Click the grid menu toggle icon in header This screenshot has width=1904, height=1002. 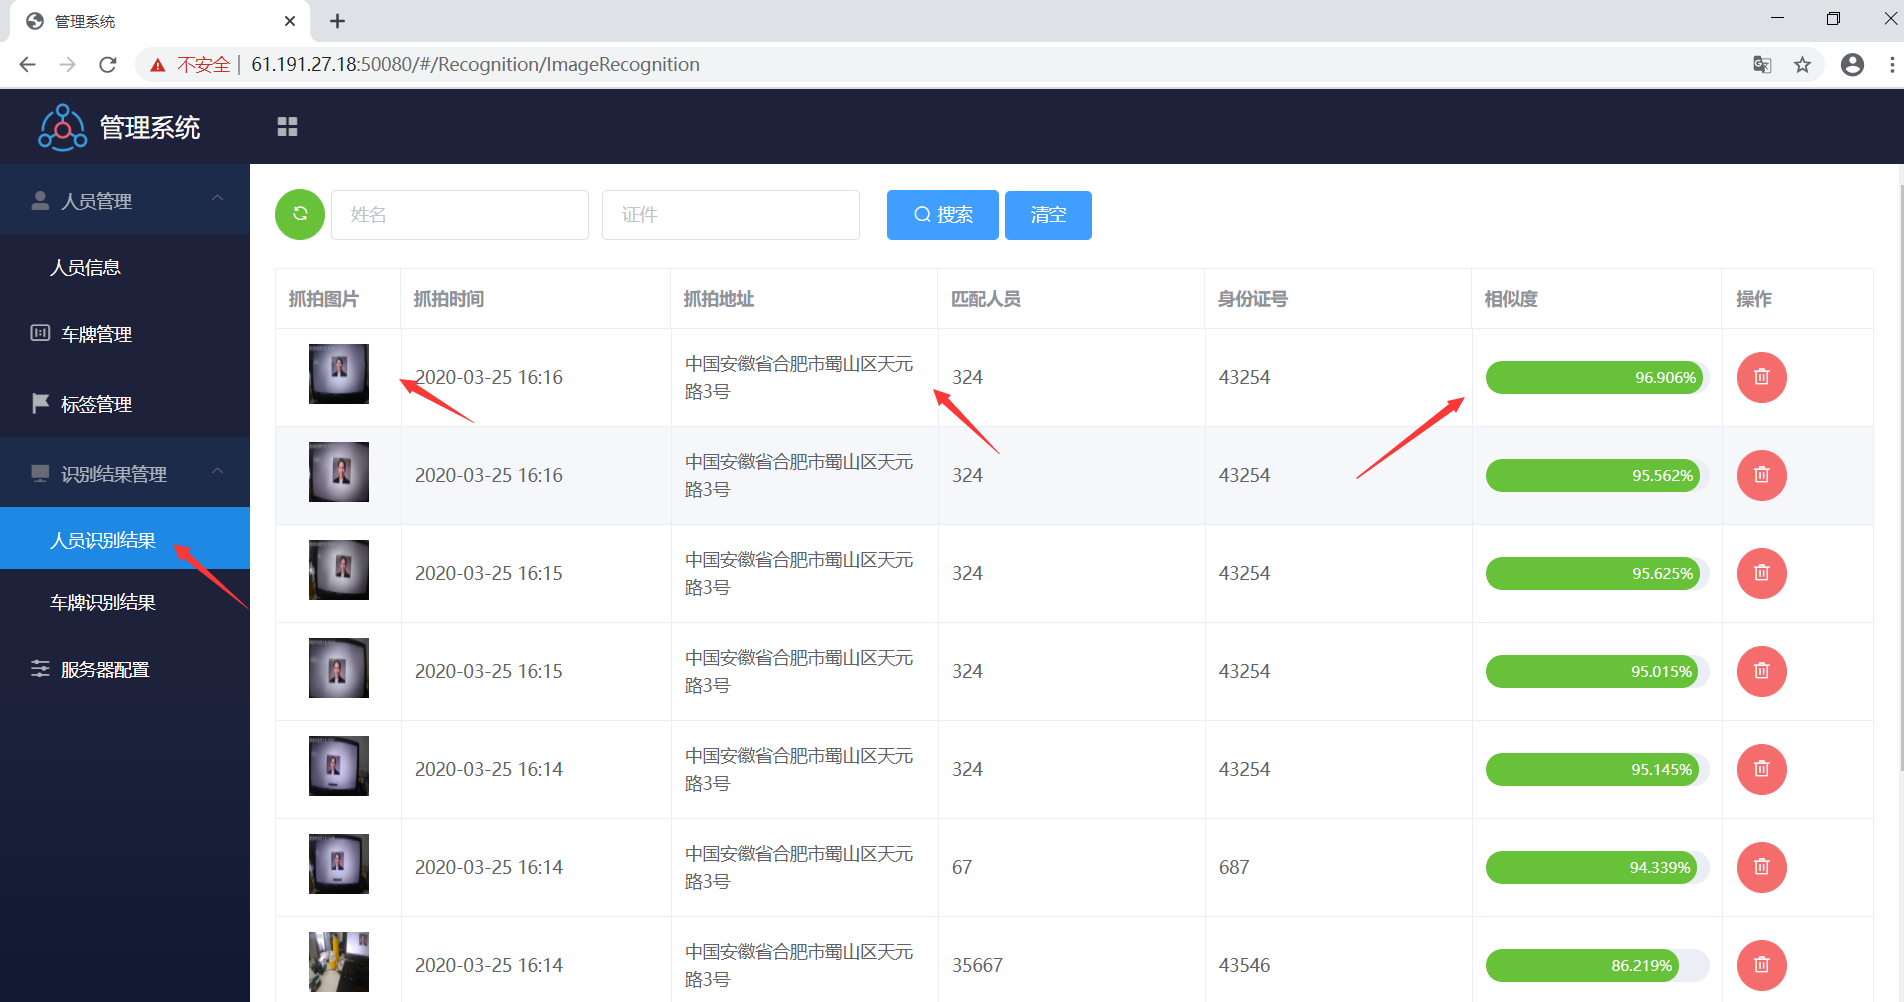(x=287, y=126)
